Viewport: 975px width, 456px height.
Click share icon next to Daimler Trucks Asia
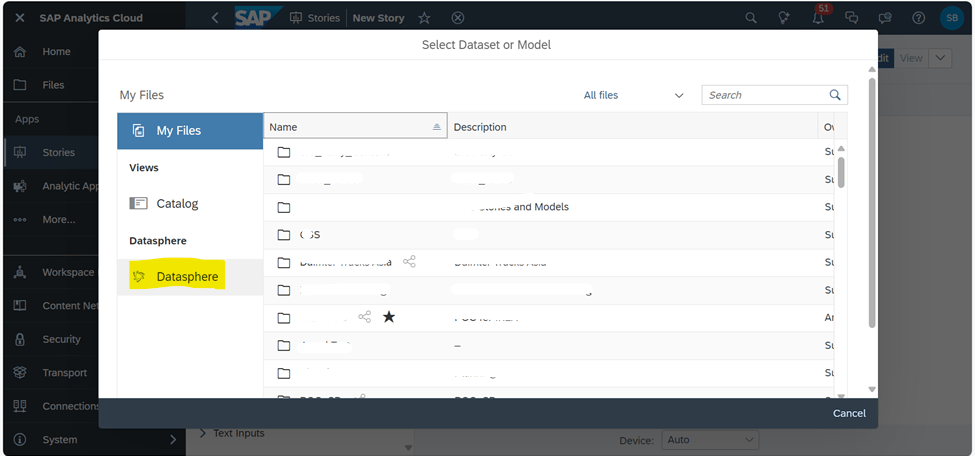[x=409, y=262]
